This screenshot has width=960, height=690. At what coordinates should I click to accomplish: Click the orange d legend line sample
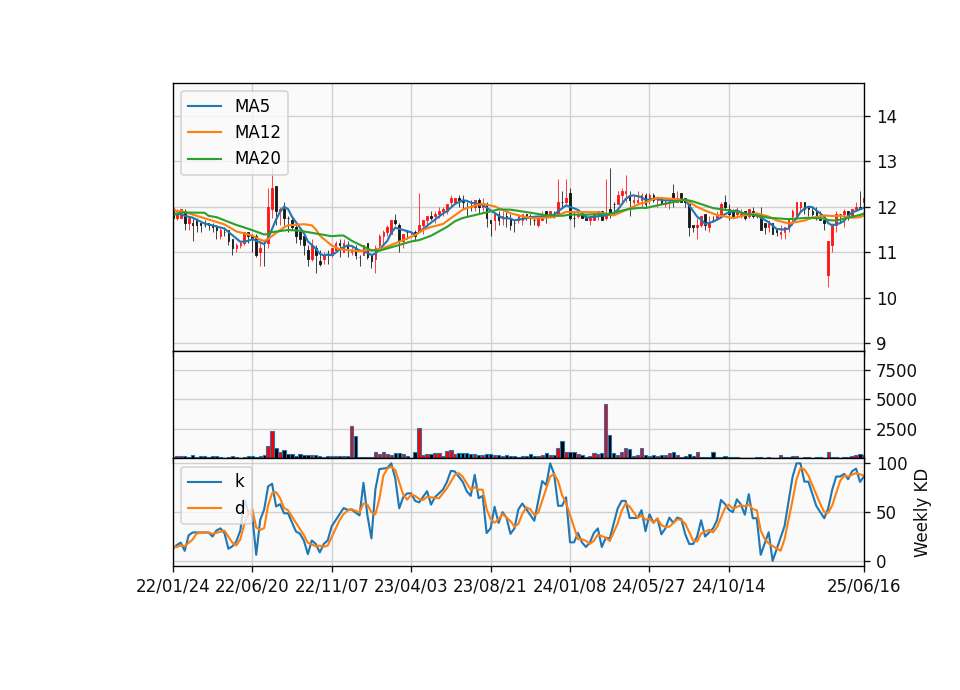click(204, 508)
